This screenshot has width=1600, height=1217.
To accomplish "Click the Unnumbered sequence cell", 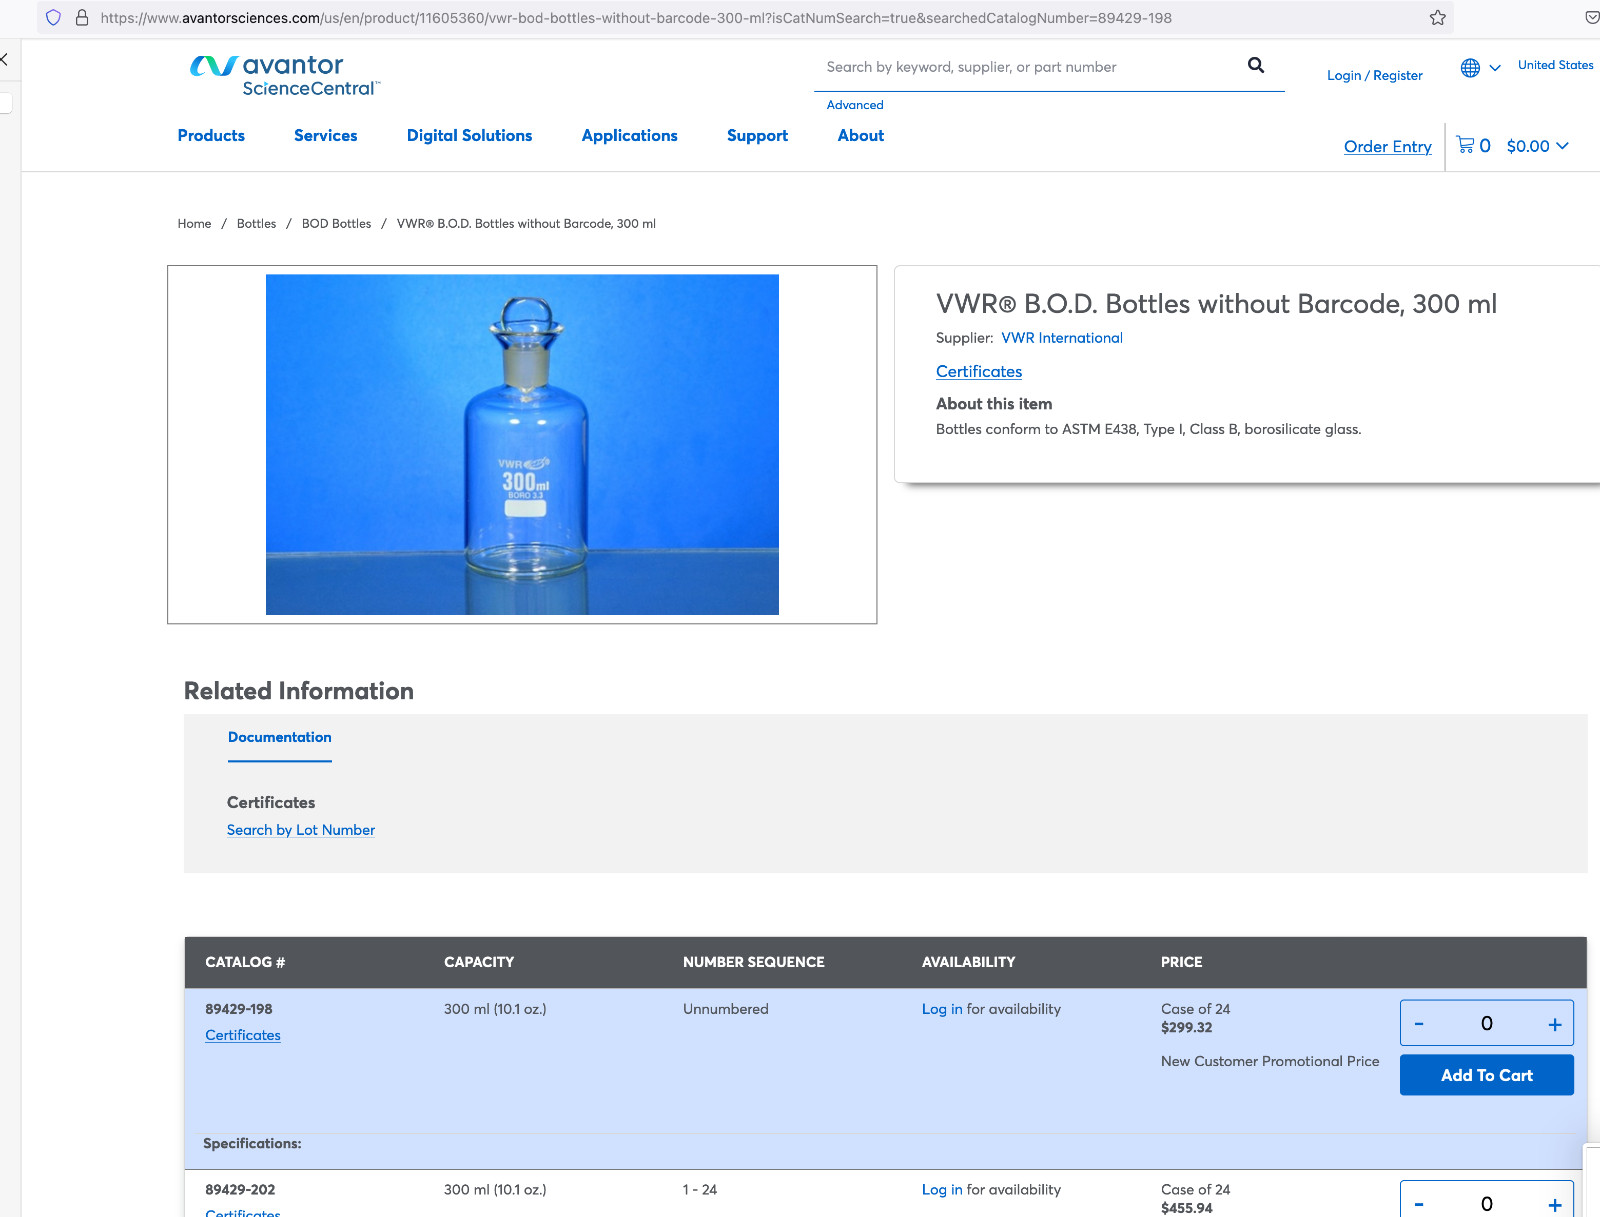I will pos(726,1009).
